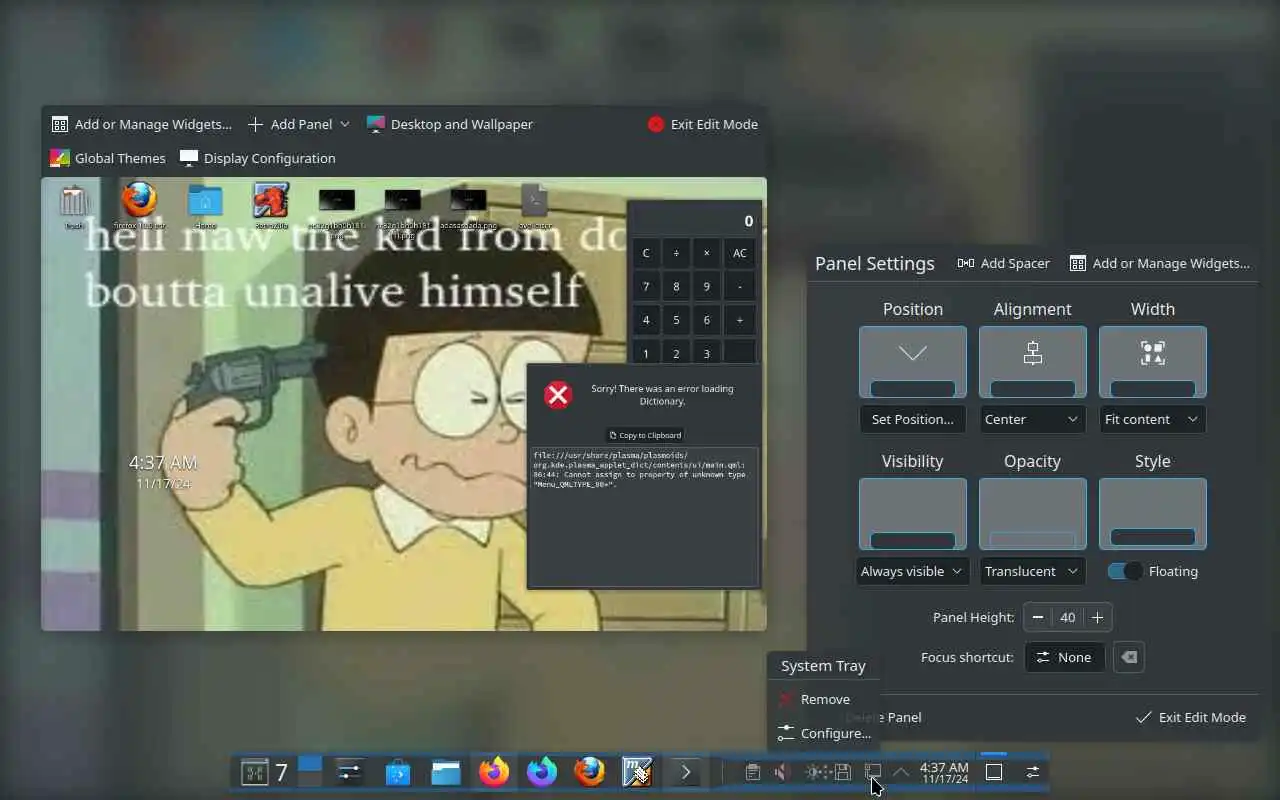Viewport: 1280px width, 800px height.
Task: Toggle the Floating panel switch
Action: click(1125, 571)
